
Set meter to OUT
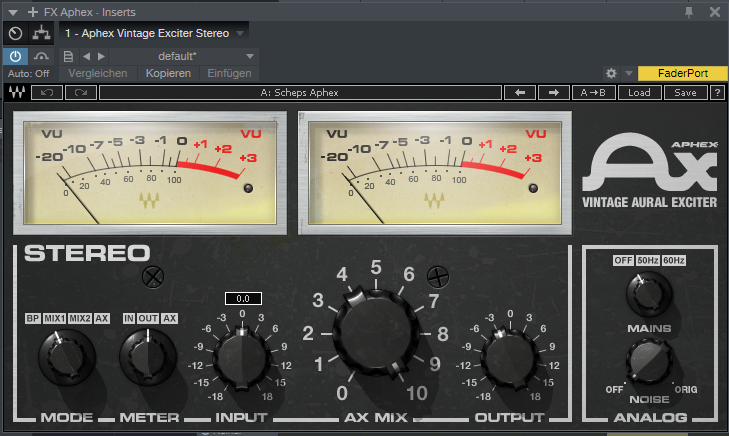click(x=148, y=318)
